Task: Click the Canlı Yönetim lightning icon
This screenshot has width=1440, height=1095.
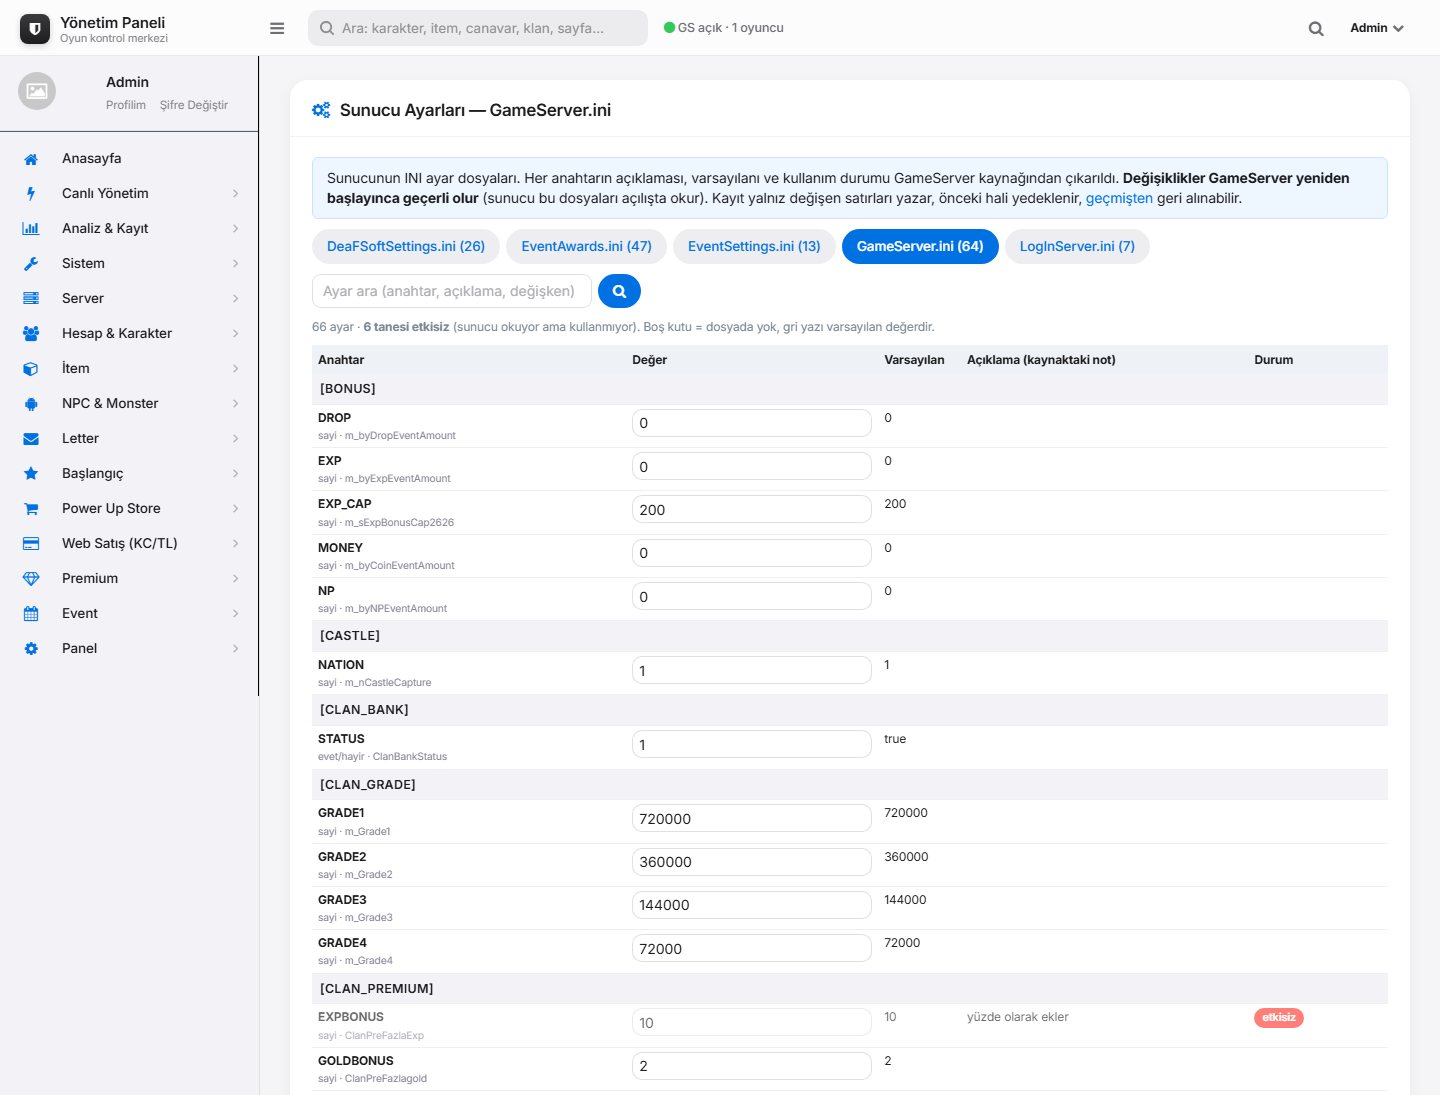Action: [31, 194]
